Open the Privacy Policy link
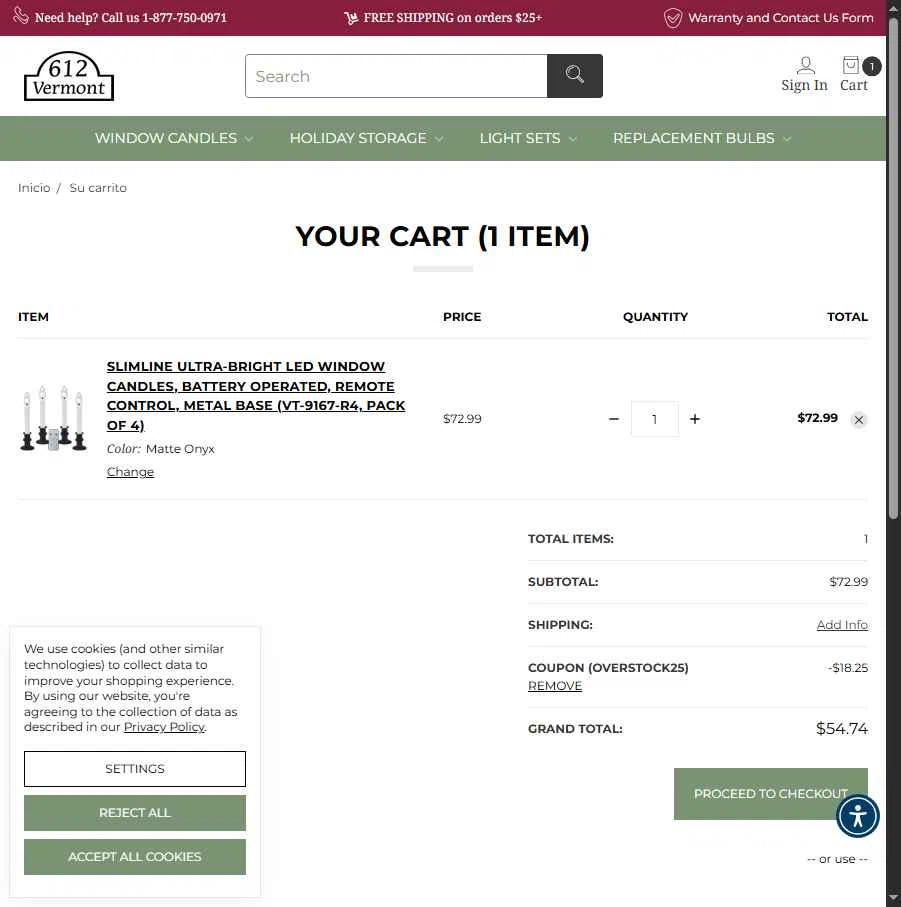The height and width of the screenshot is (907, 901). [164, 727]
